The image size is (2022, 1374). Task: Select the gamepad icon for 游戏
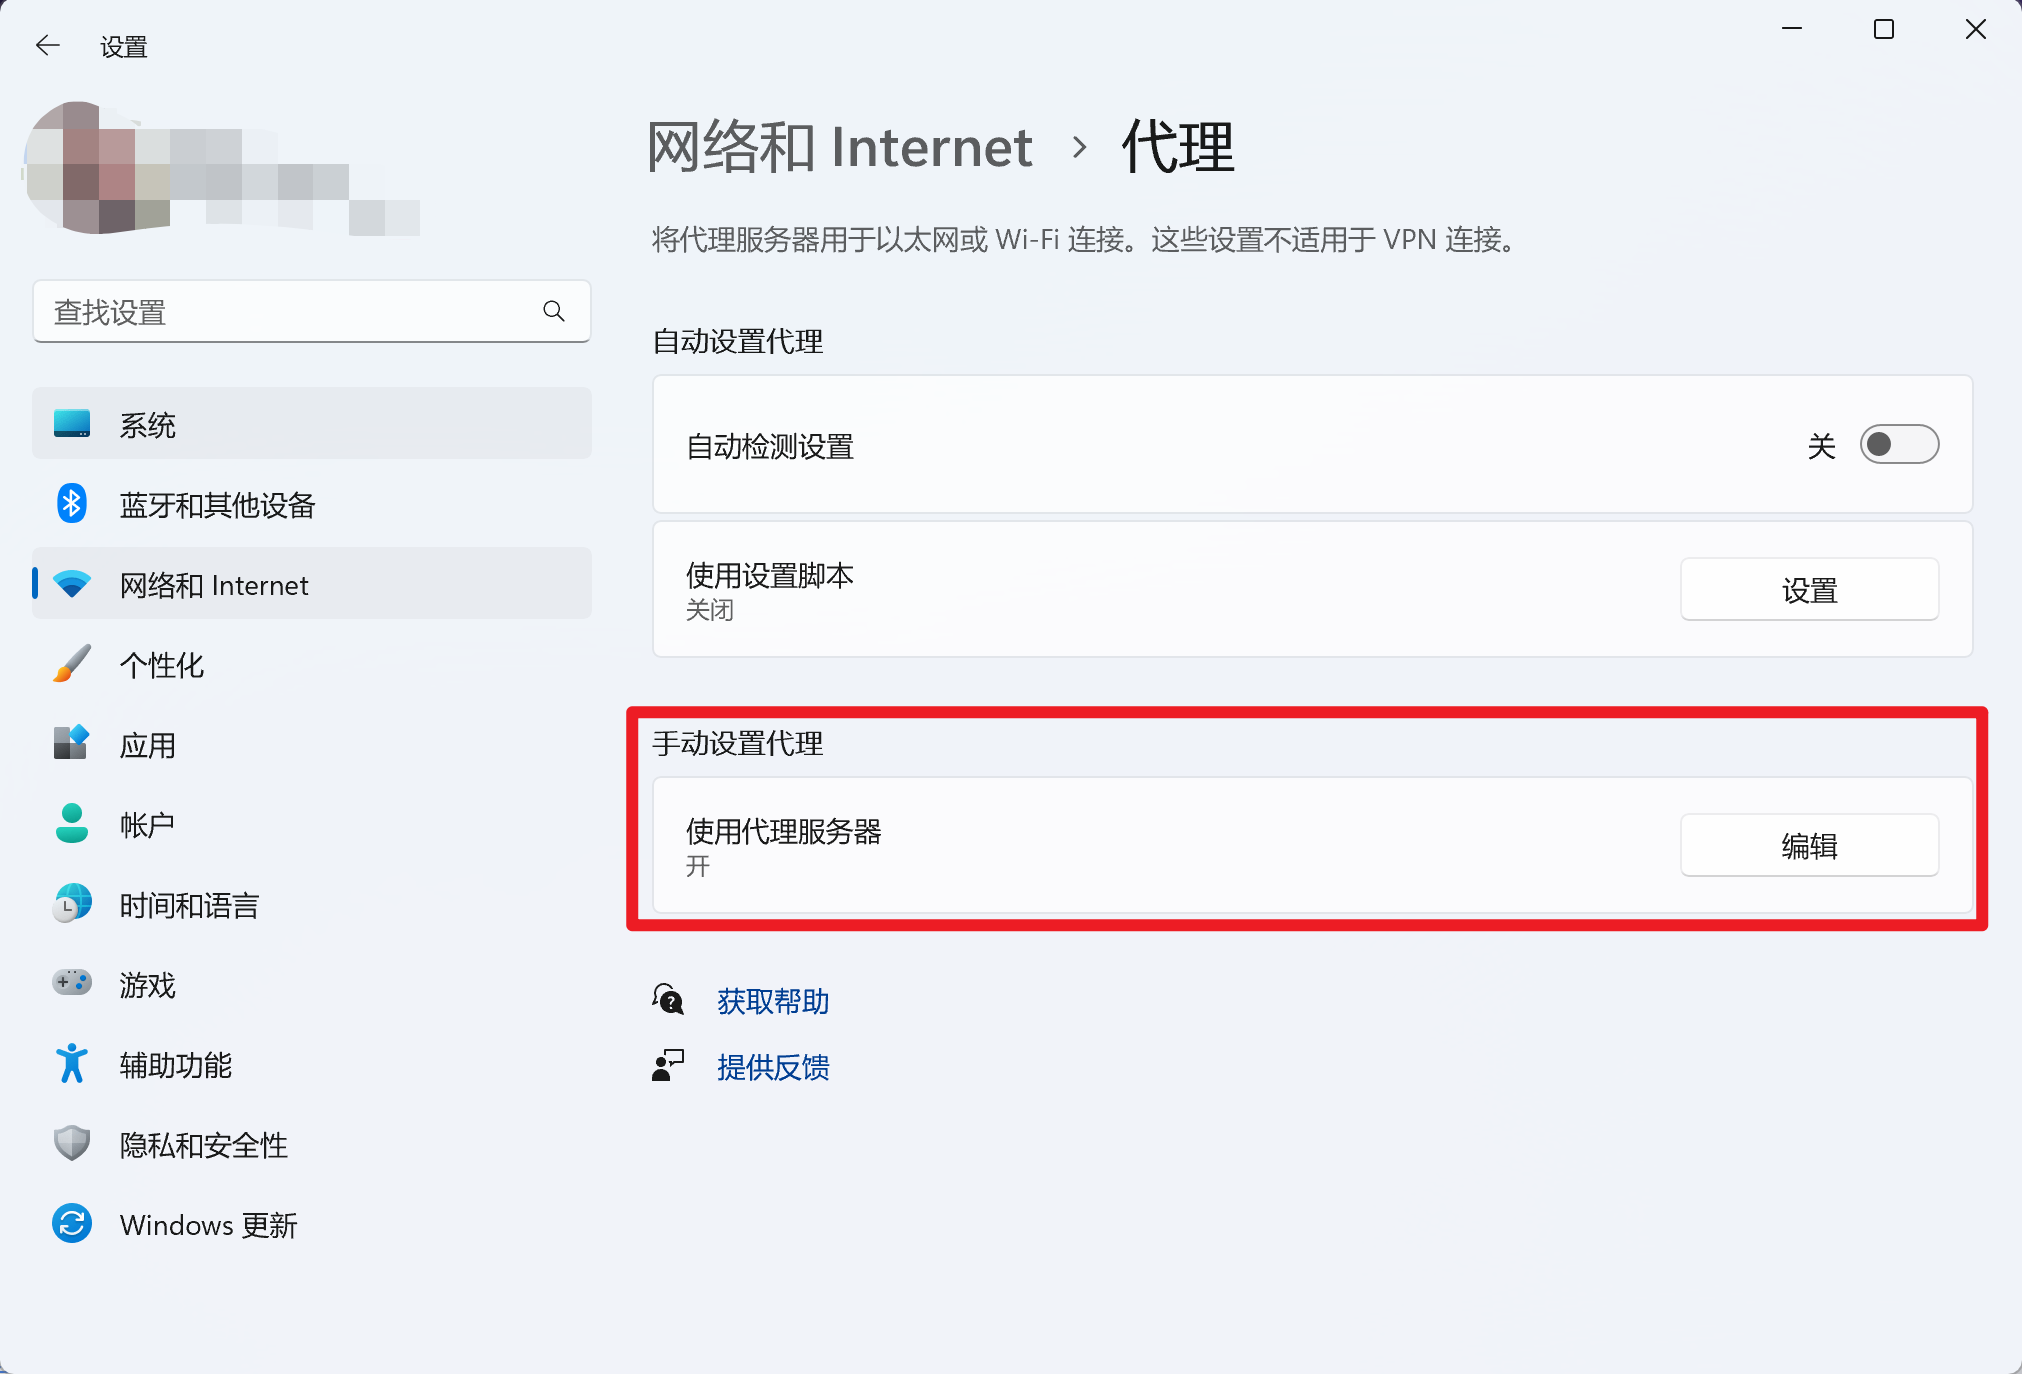72,983
